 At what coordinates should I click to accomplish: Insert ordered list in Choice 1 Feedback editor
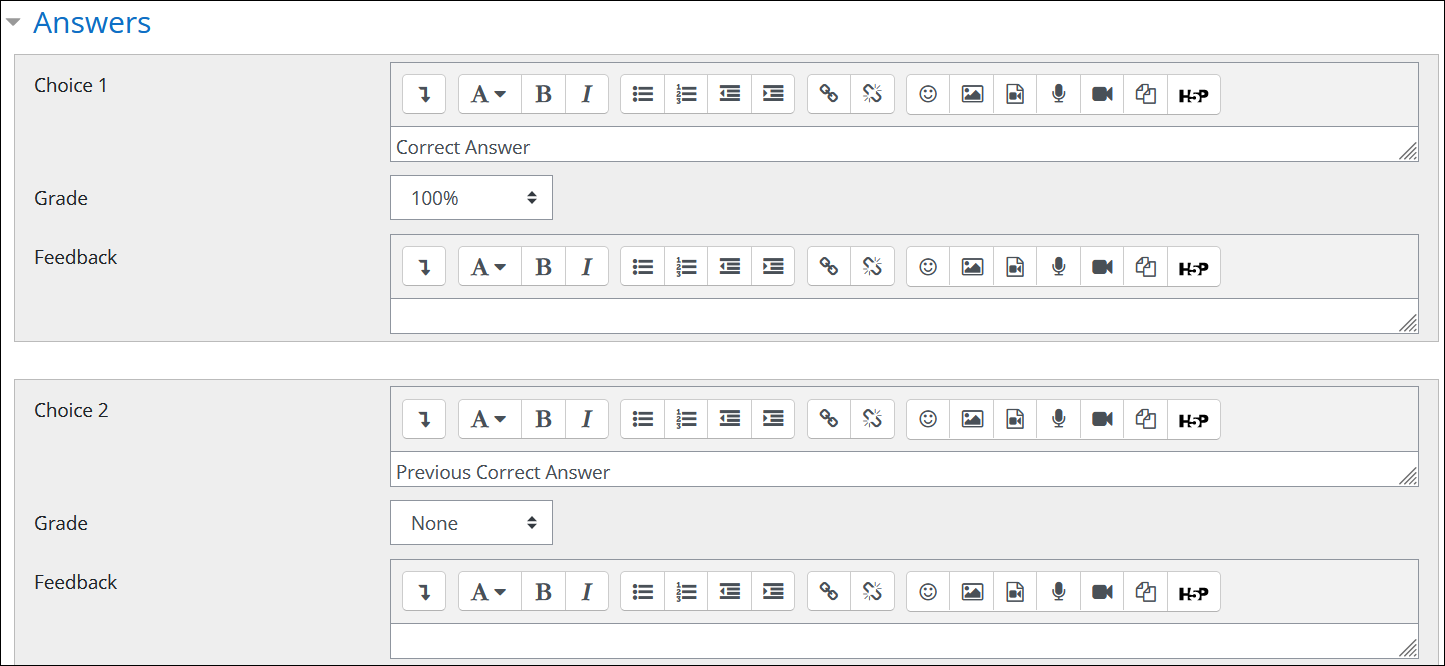click(x=686, y=267)
